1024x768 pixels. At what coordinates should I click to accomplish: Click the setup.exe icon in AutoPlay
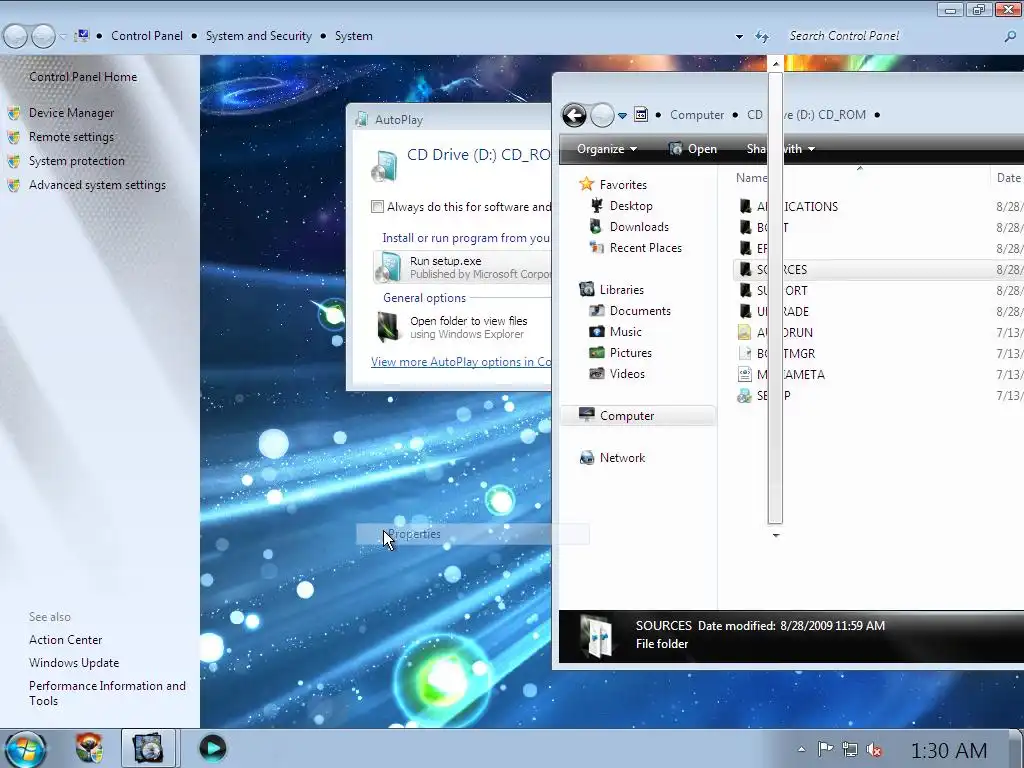[390, 267]
